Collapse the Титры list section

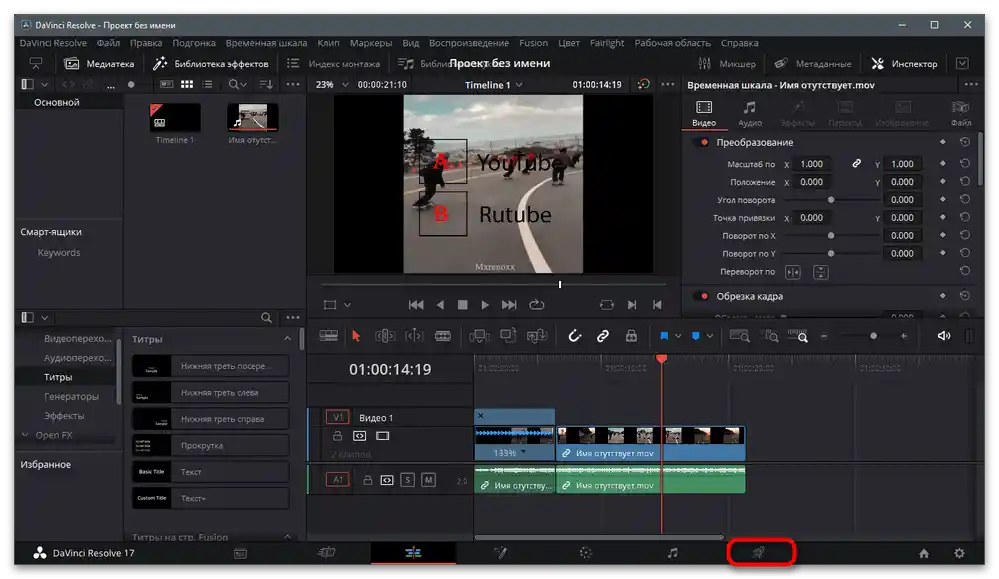click(287, 339)
